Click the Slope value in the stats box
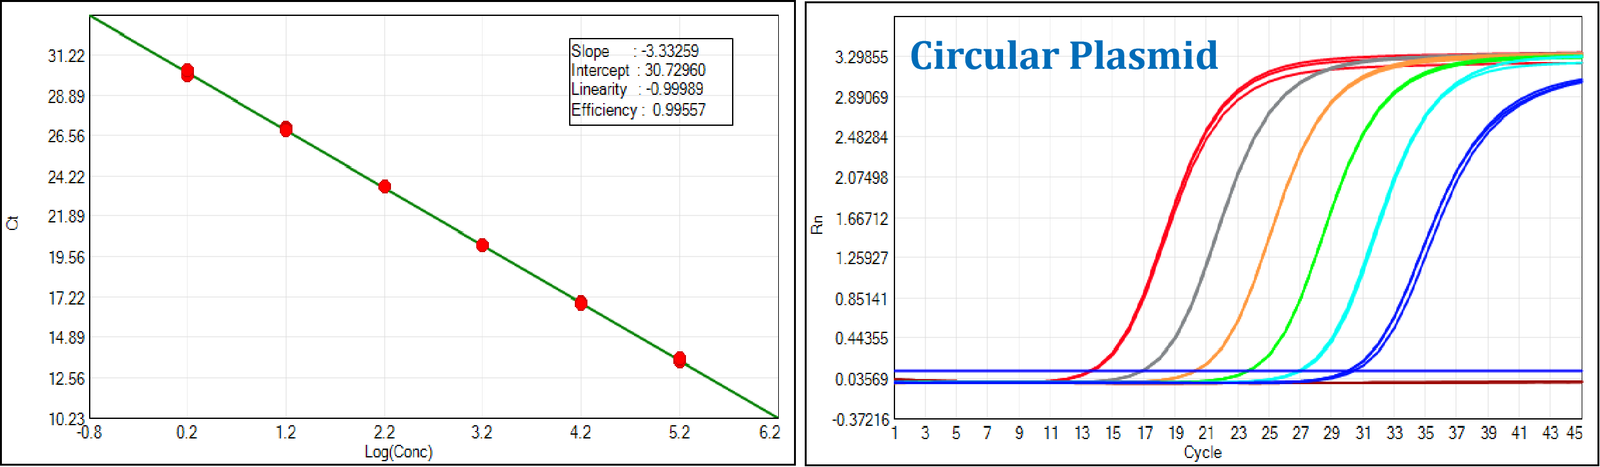1600x467 pixels. [670, 51]
